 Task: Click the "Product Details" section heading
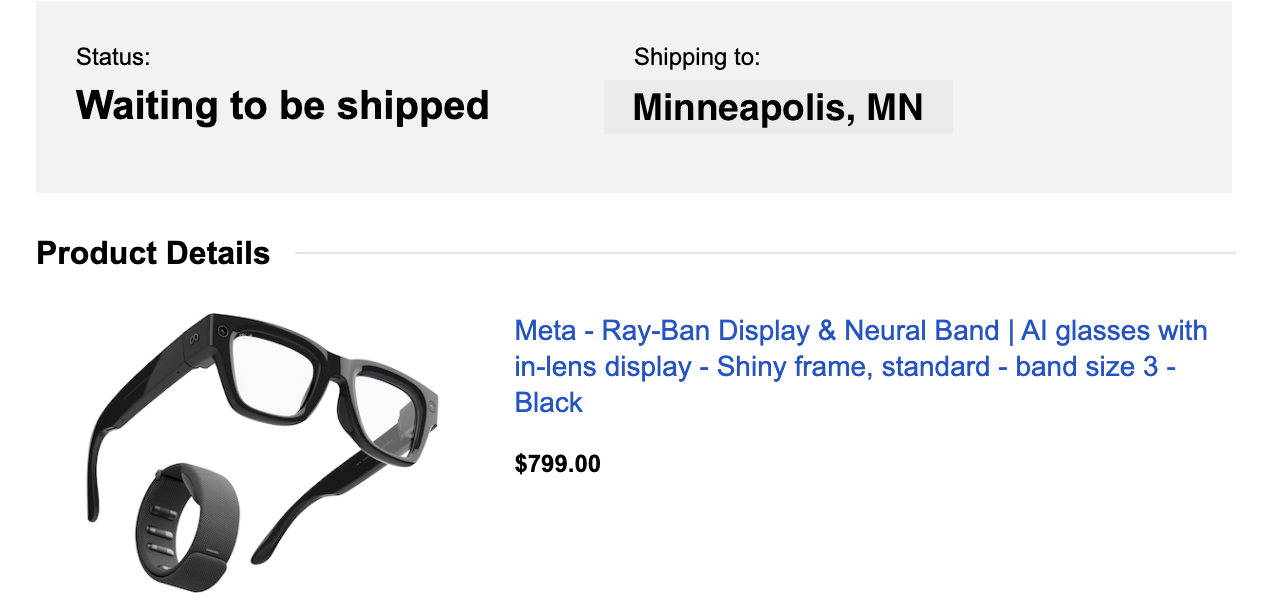point(153,253)
